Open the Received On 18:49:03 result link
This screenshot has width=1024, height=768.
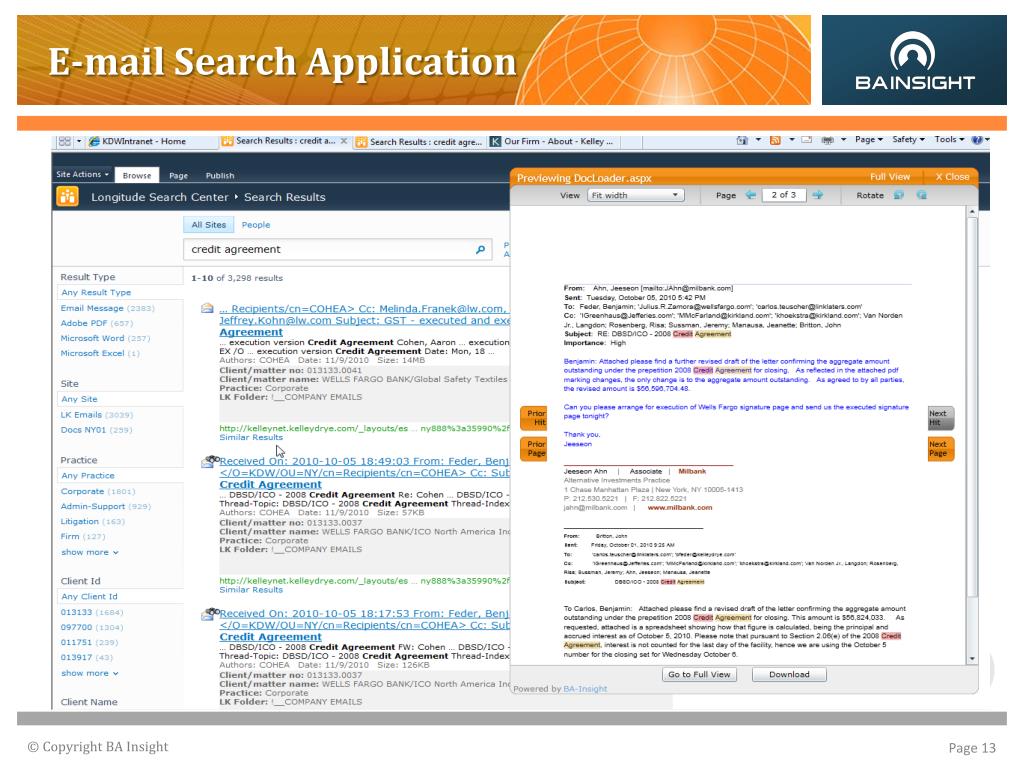pyautogui.click(x=364, y=473)
